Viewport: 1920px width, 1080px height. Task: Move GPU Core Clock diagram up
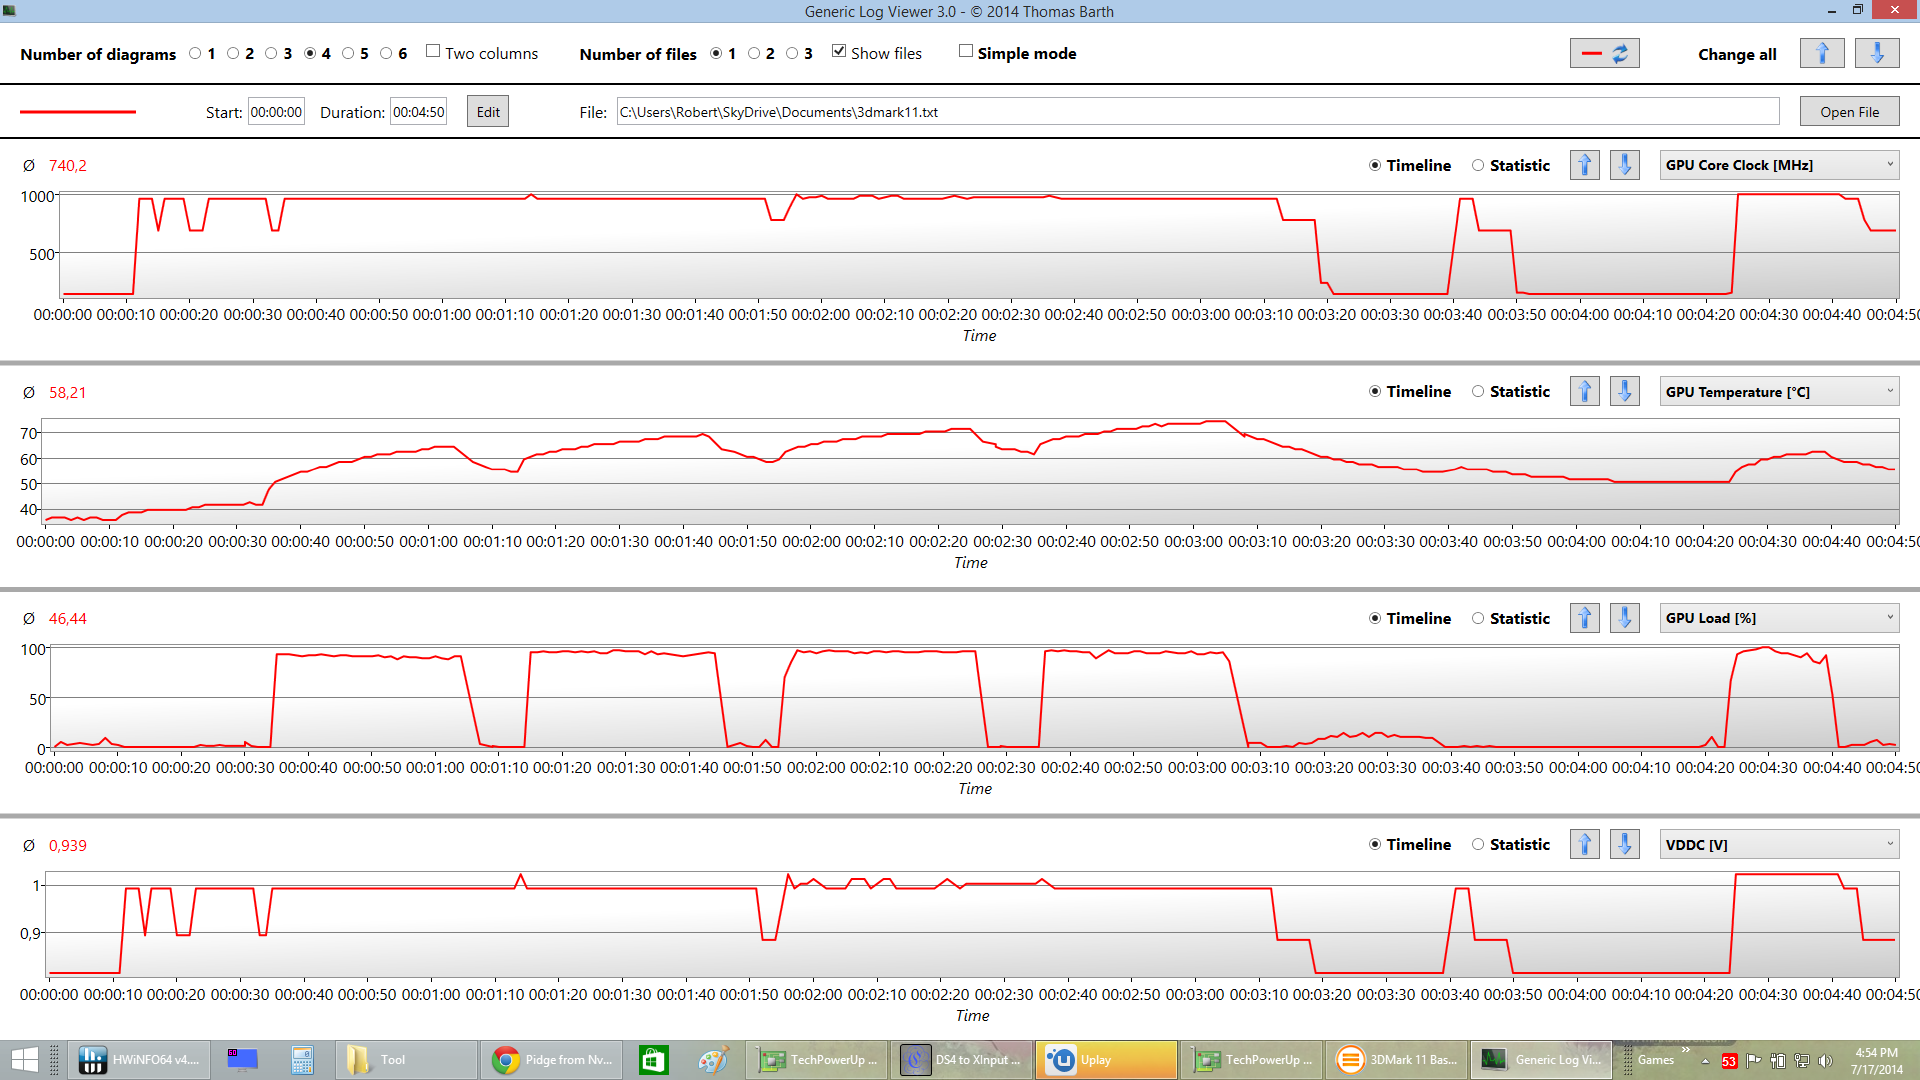[x=1584, y=165]
